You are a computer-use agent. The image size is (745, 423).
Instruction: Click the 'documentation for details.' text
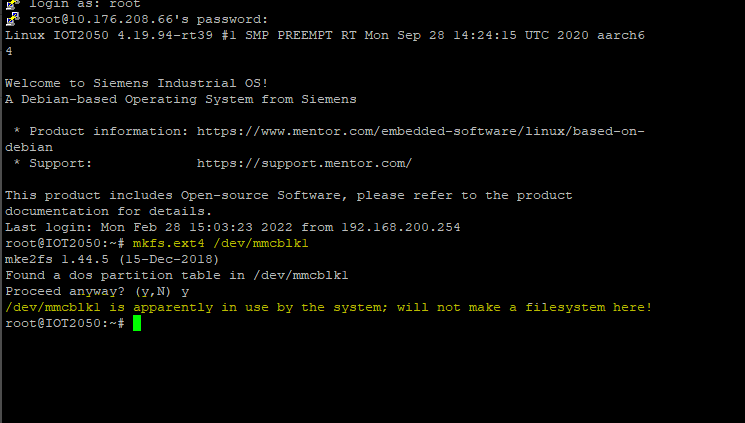[x=108, y=211]
